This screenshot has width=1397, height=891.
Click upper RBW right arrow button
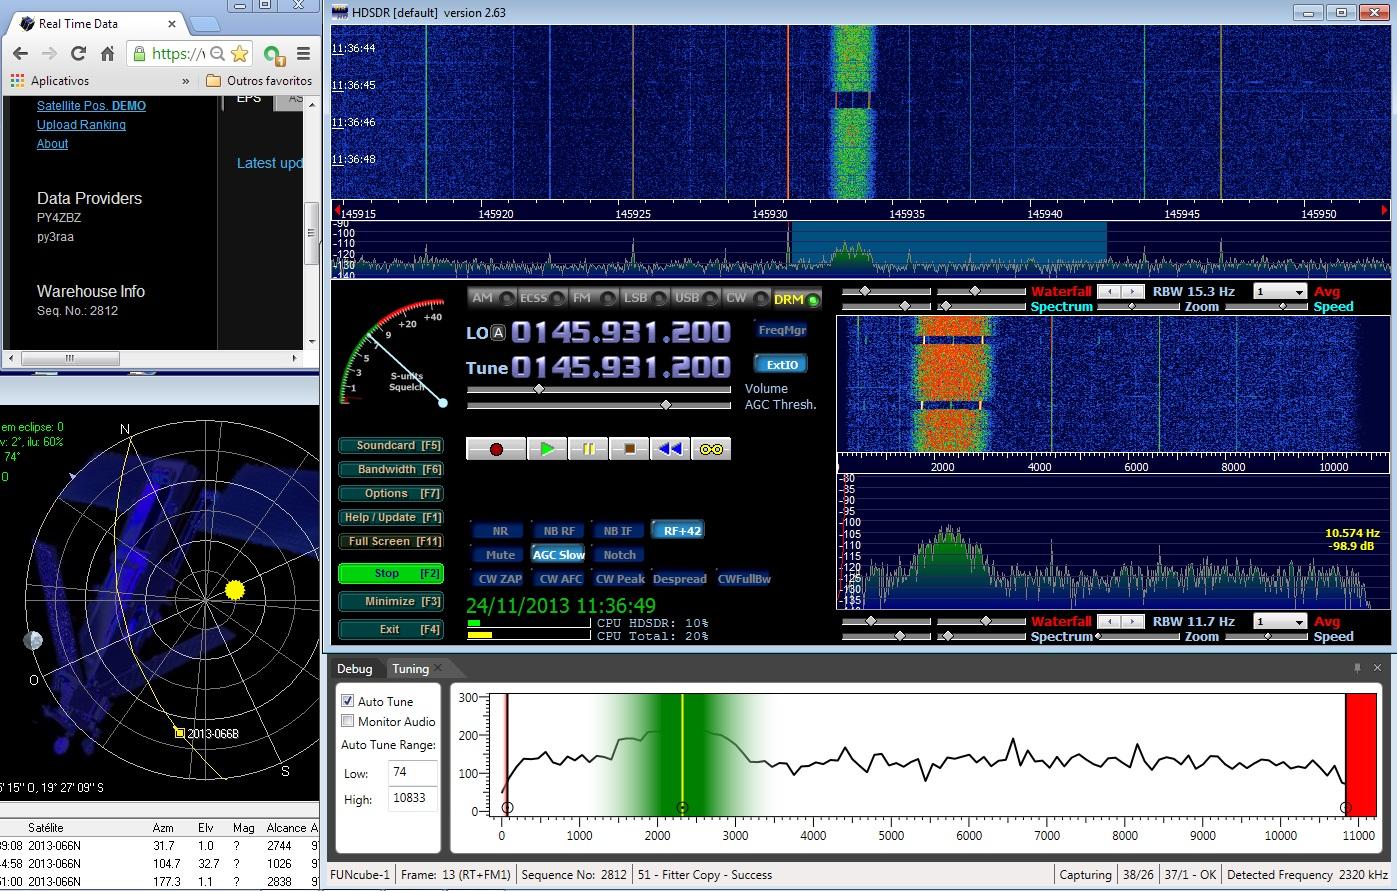(x=1133, y=292)
